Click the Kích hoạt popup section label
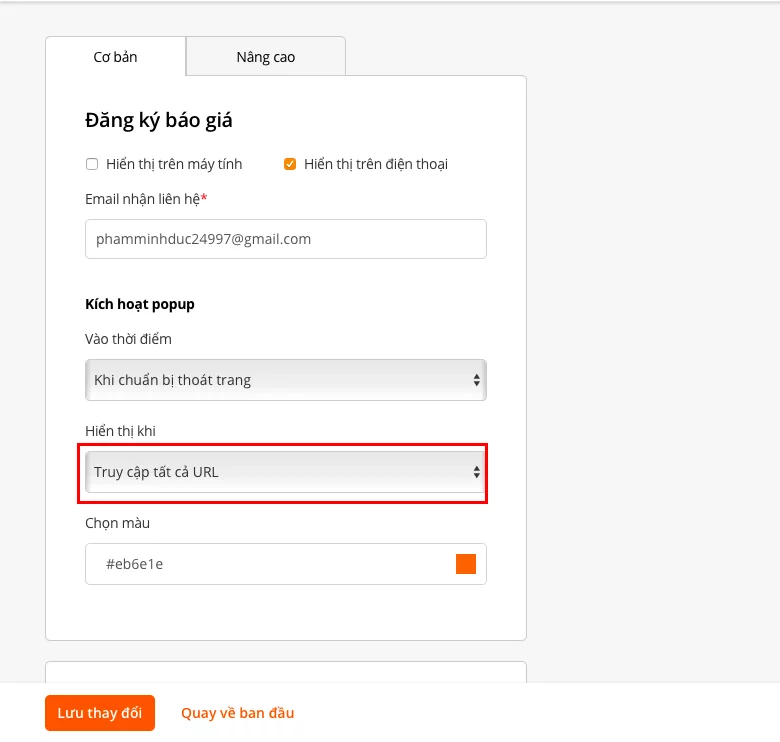 click(x=140, y=304)
